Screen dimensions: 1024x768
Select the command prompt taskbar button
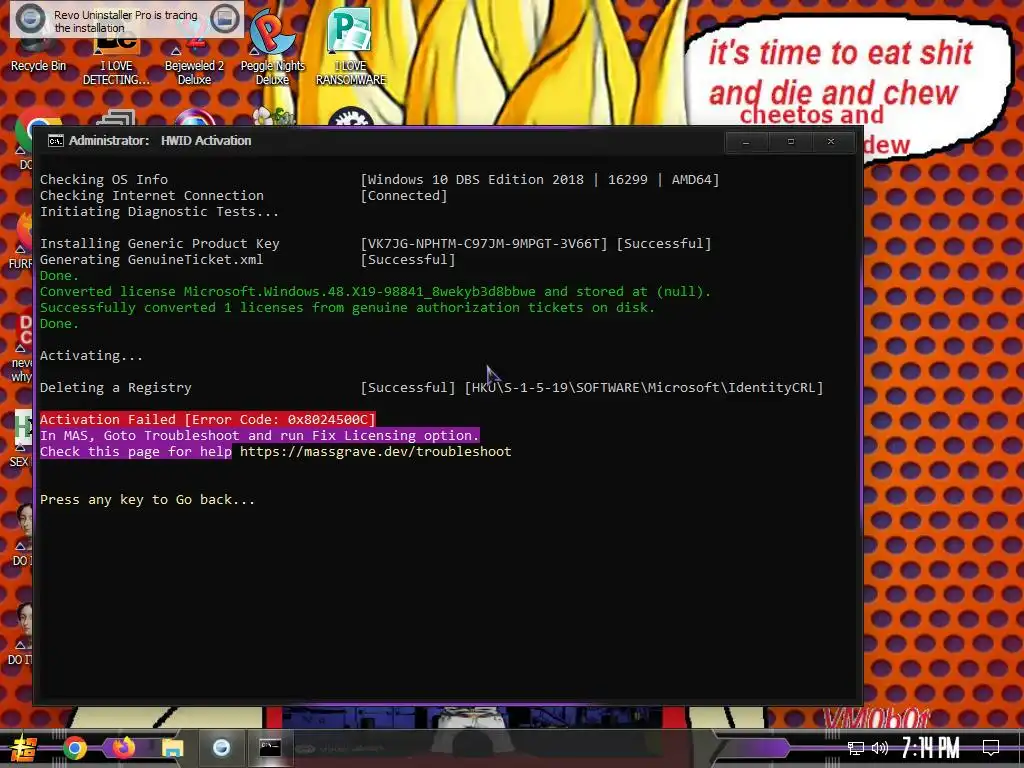tap(270, 748)
